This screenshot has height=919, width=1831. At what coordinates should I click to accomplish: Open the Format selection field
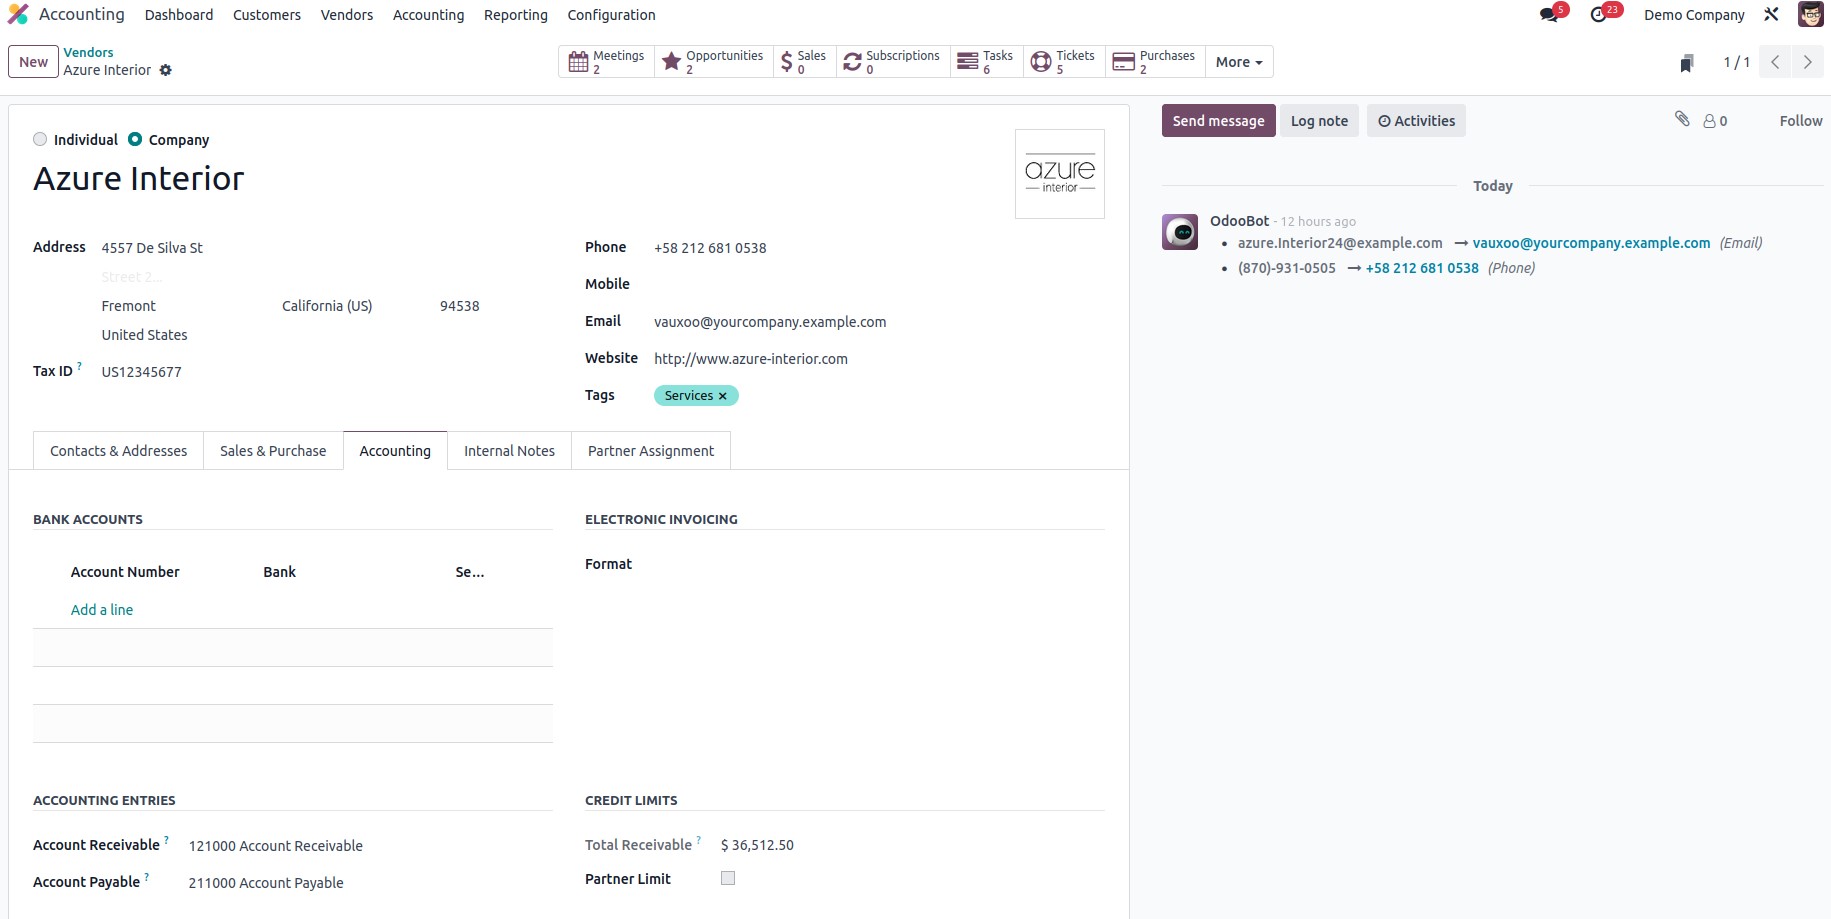[878, 564]
